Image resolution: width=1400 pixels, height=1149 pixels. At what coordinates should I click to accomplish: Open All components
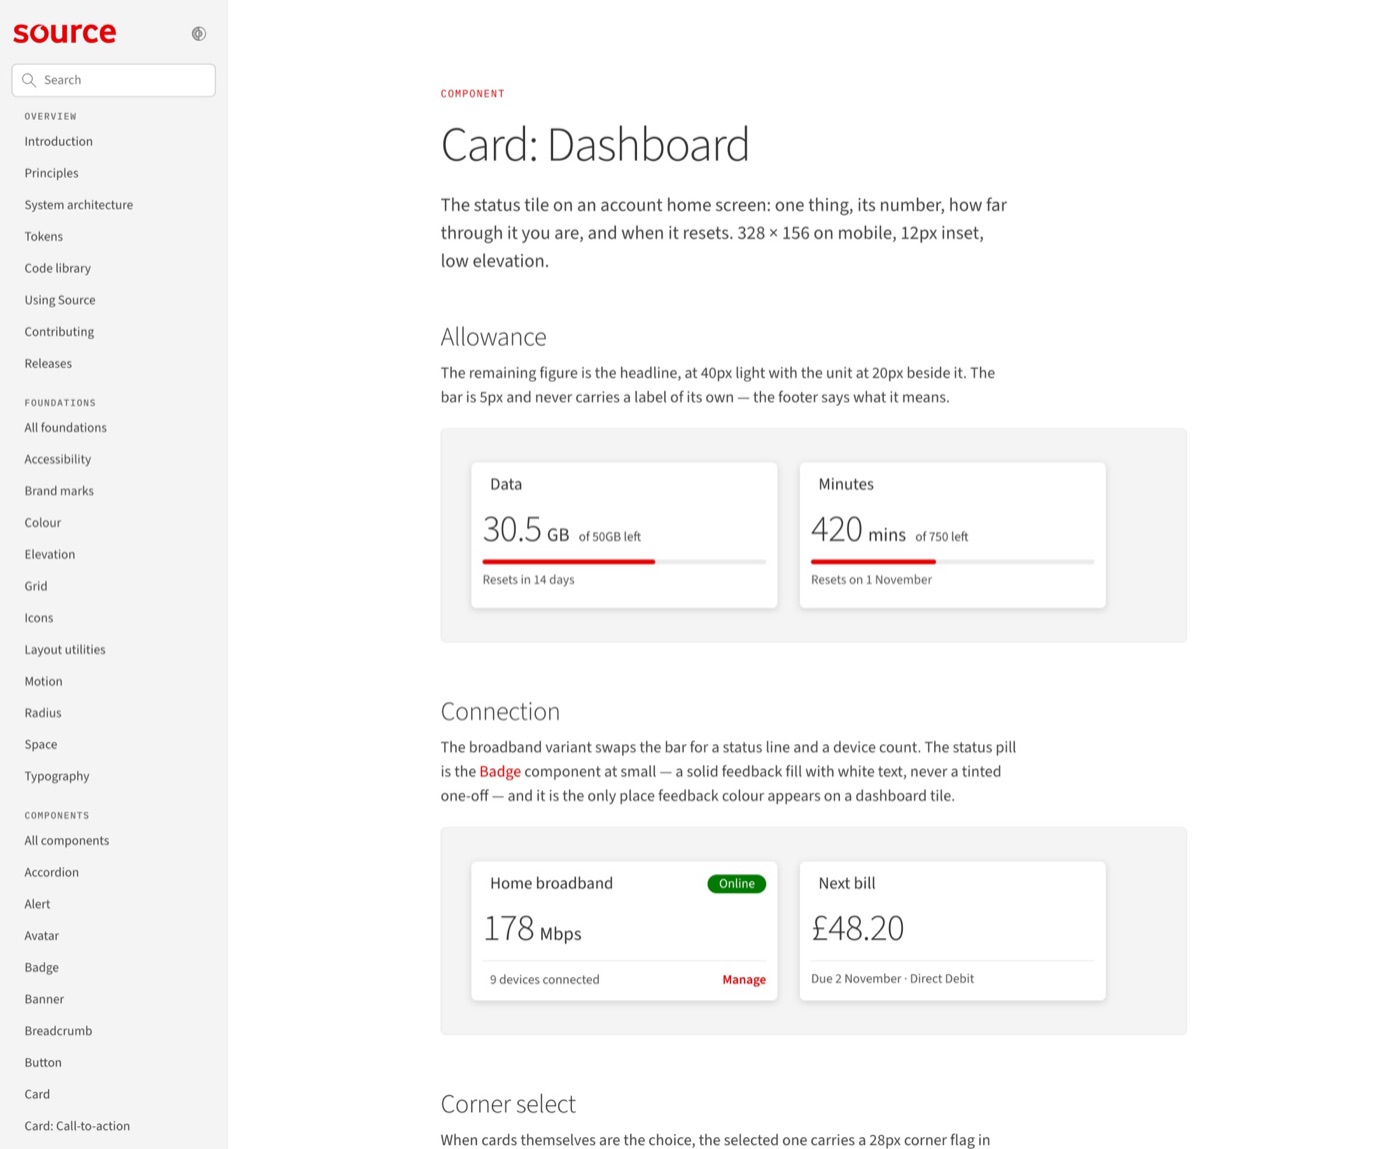(x=67, y=841)
